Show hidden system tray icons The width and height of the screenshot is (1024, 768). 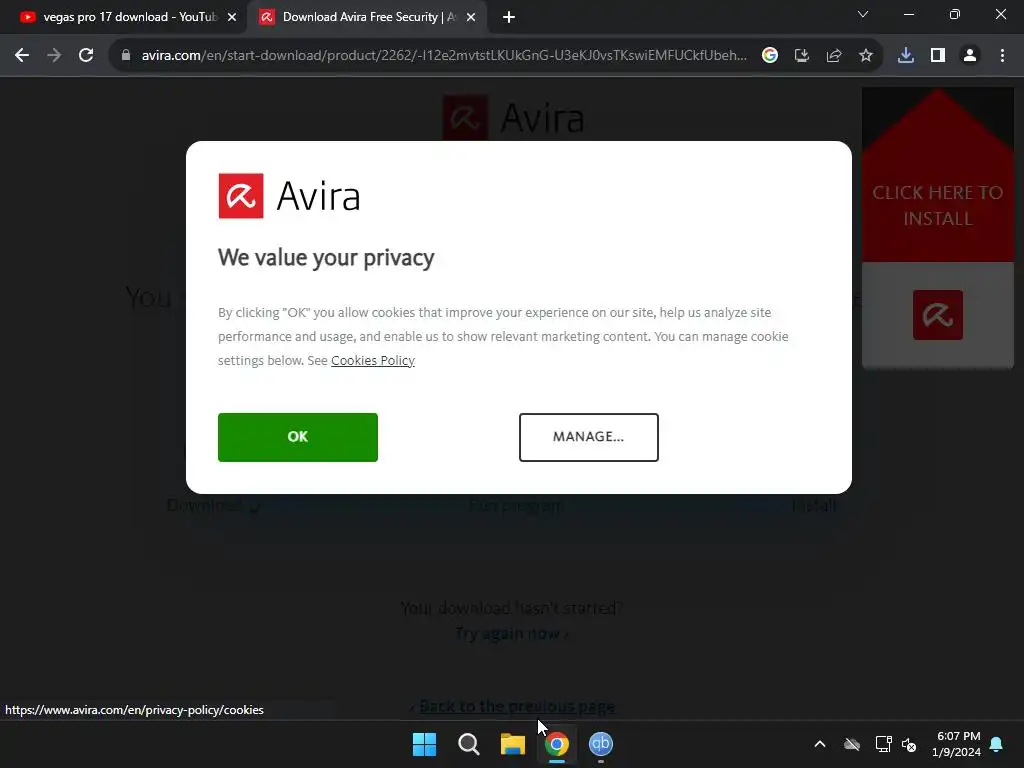point(820,744)
